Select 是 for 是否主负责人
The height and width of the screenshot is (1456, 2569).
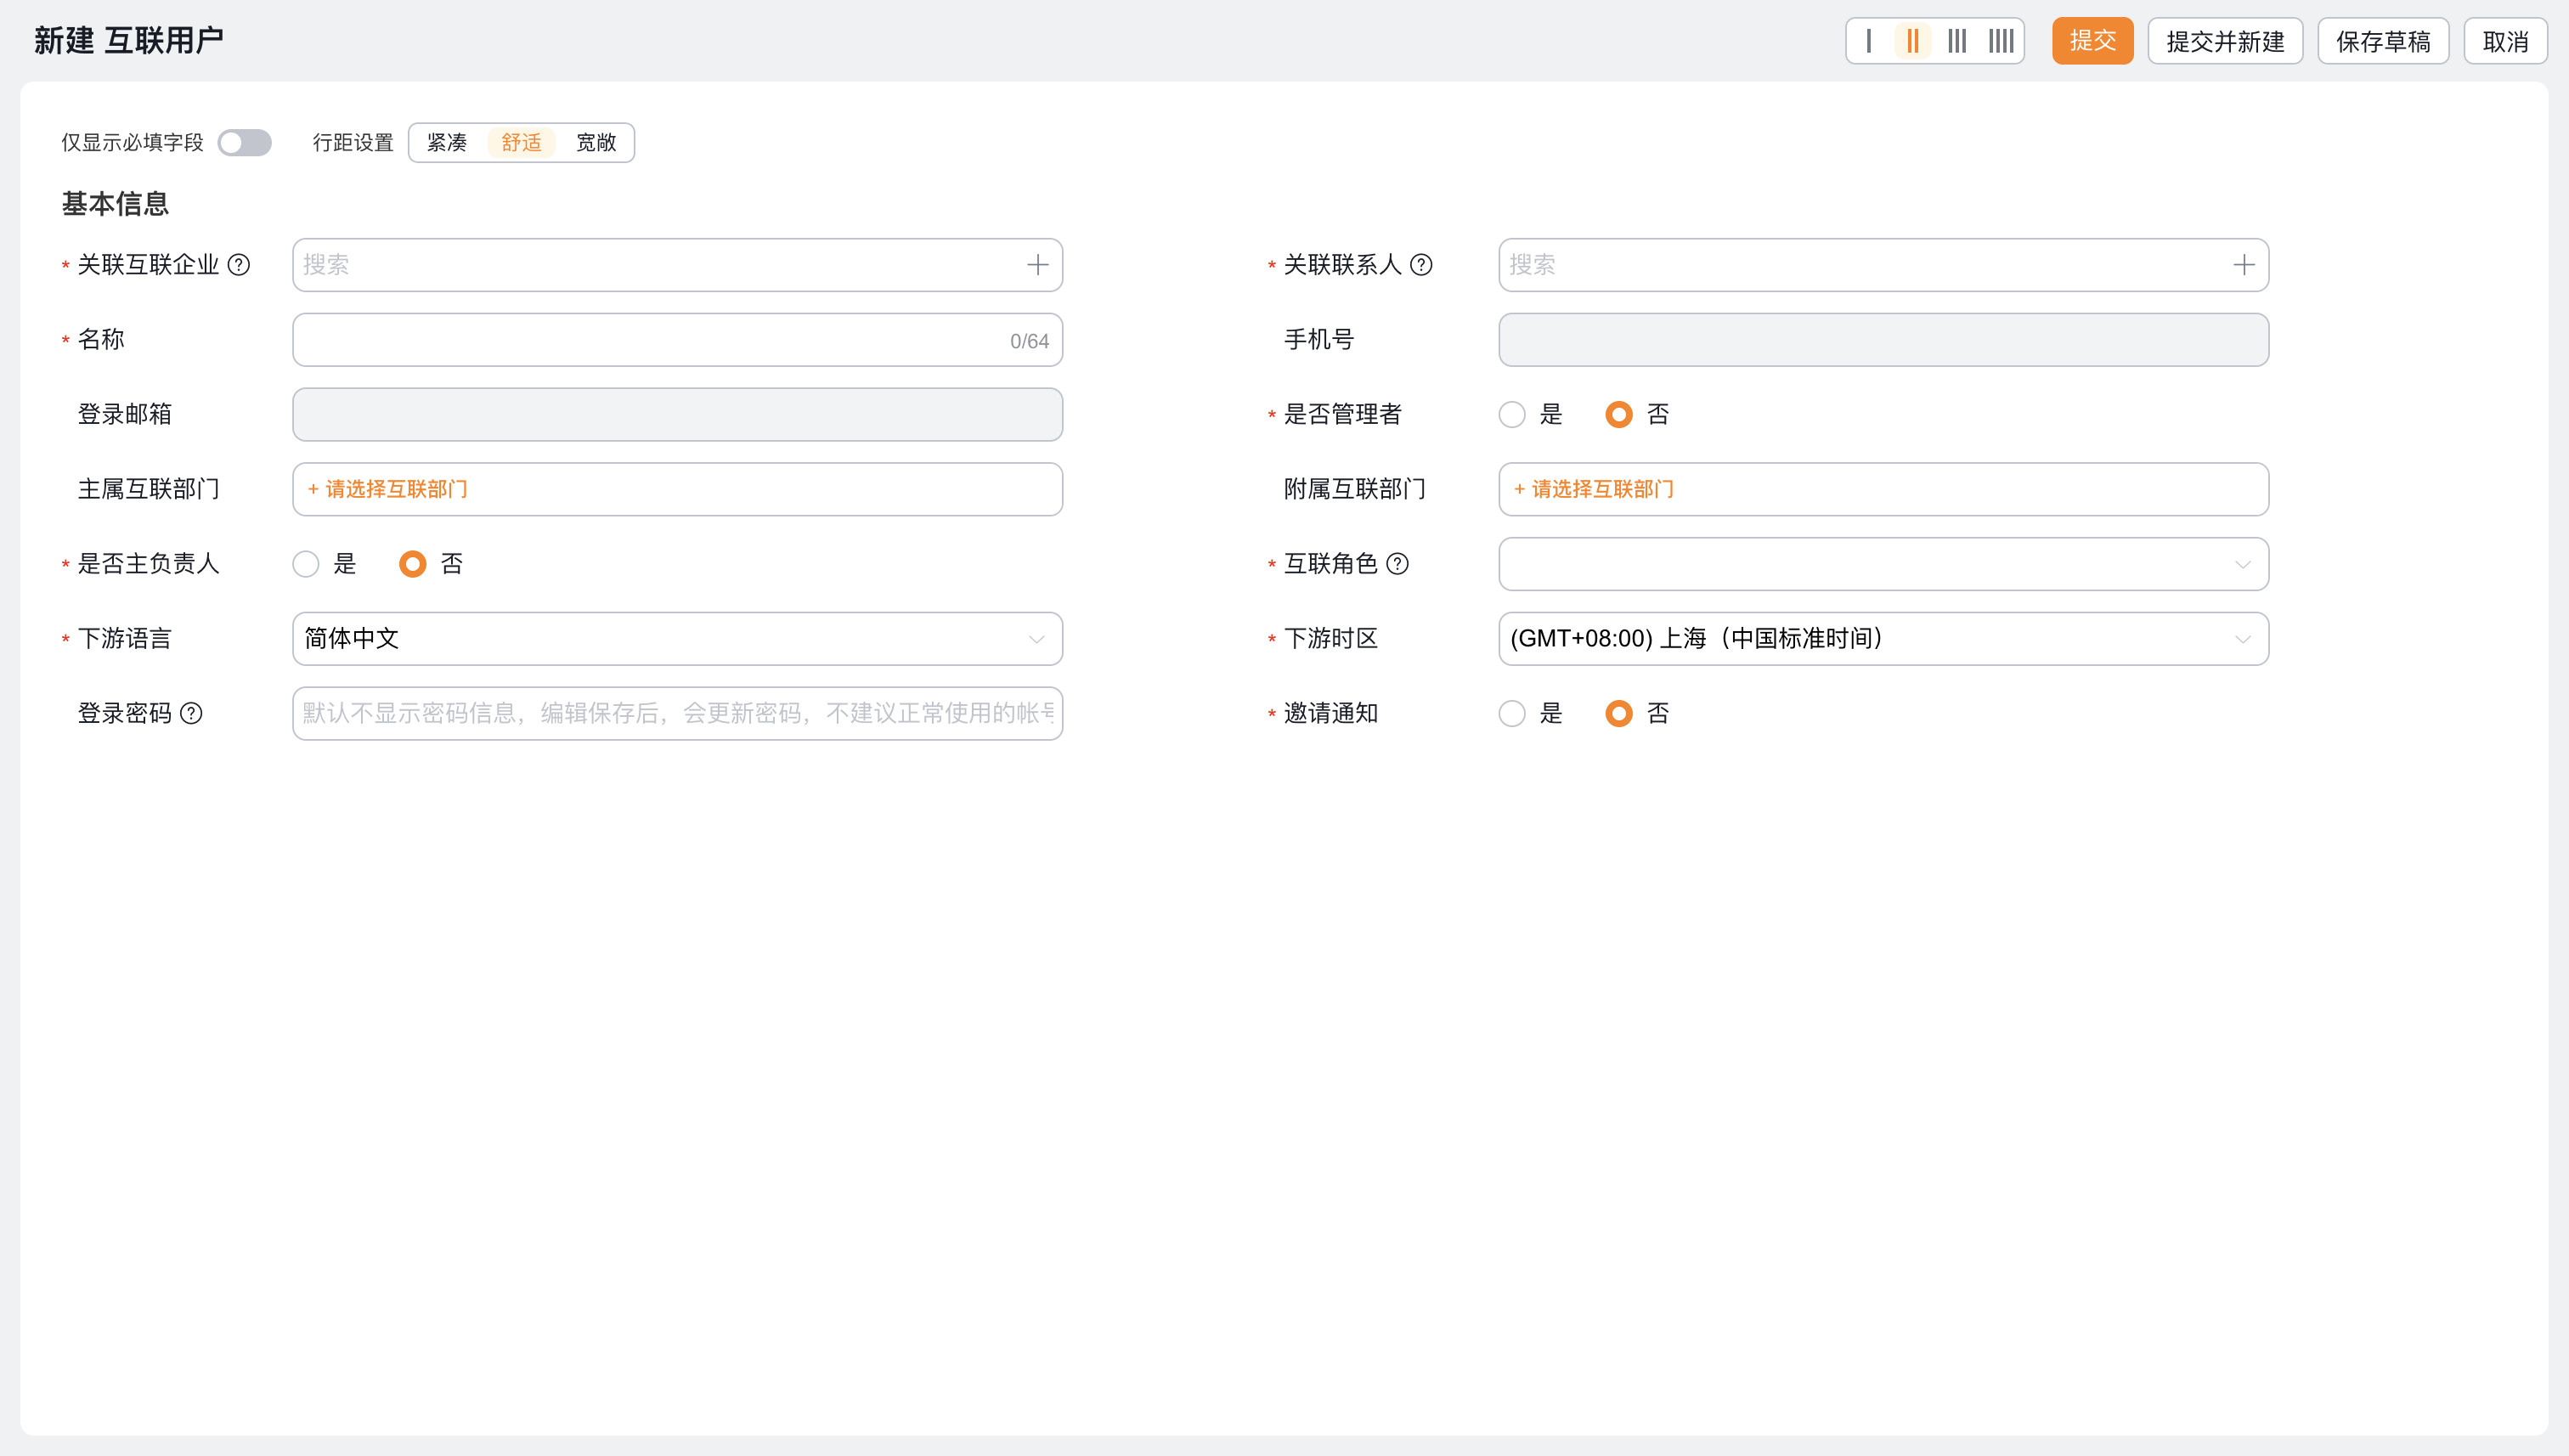(306, 564)
